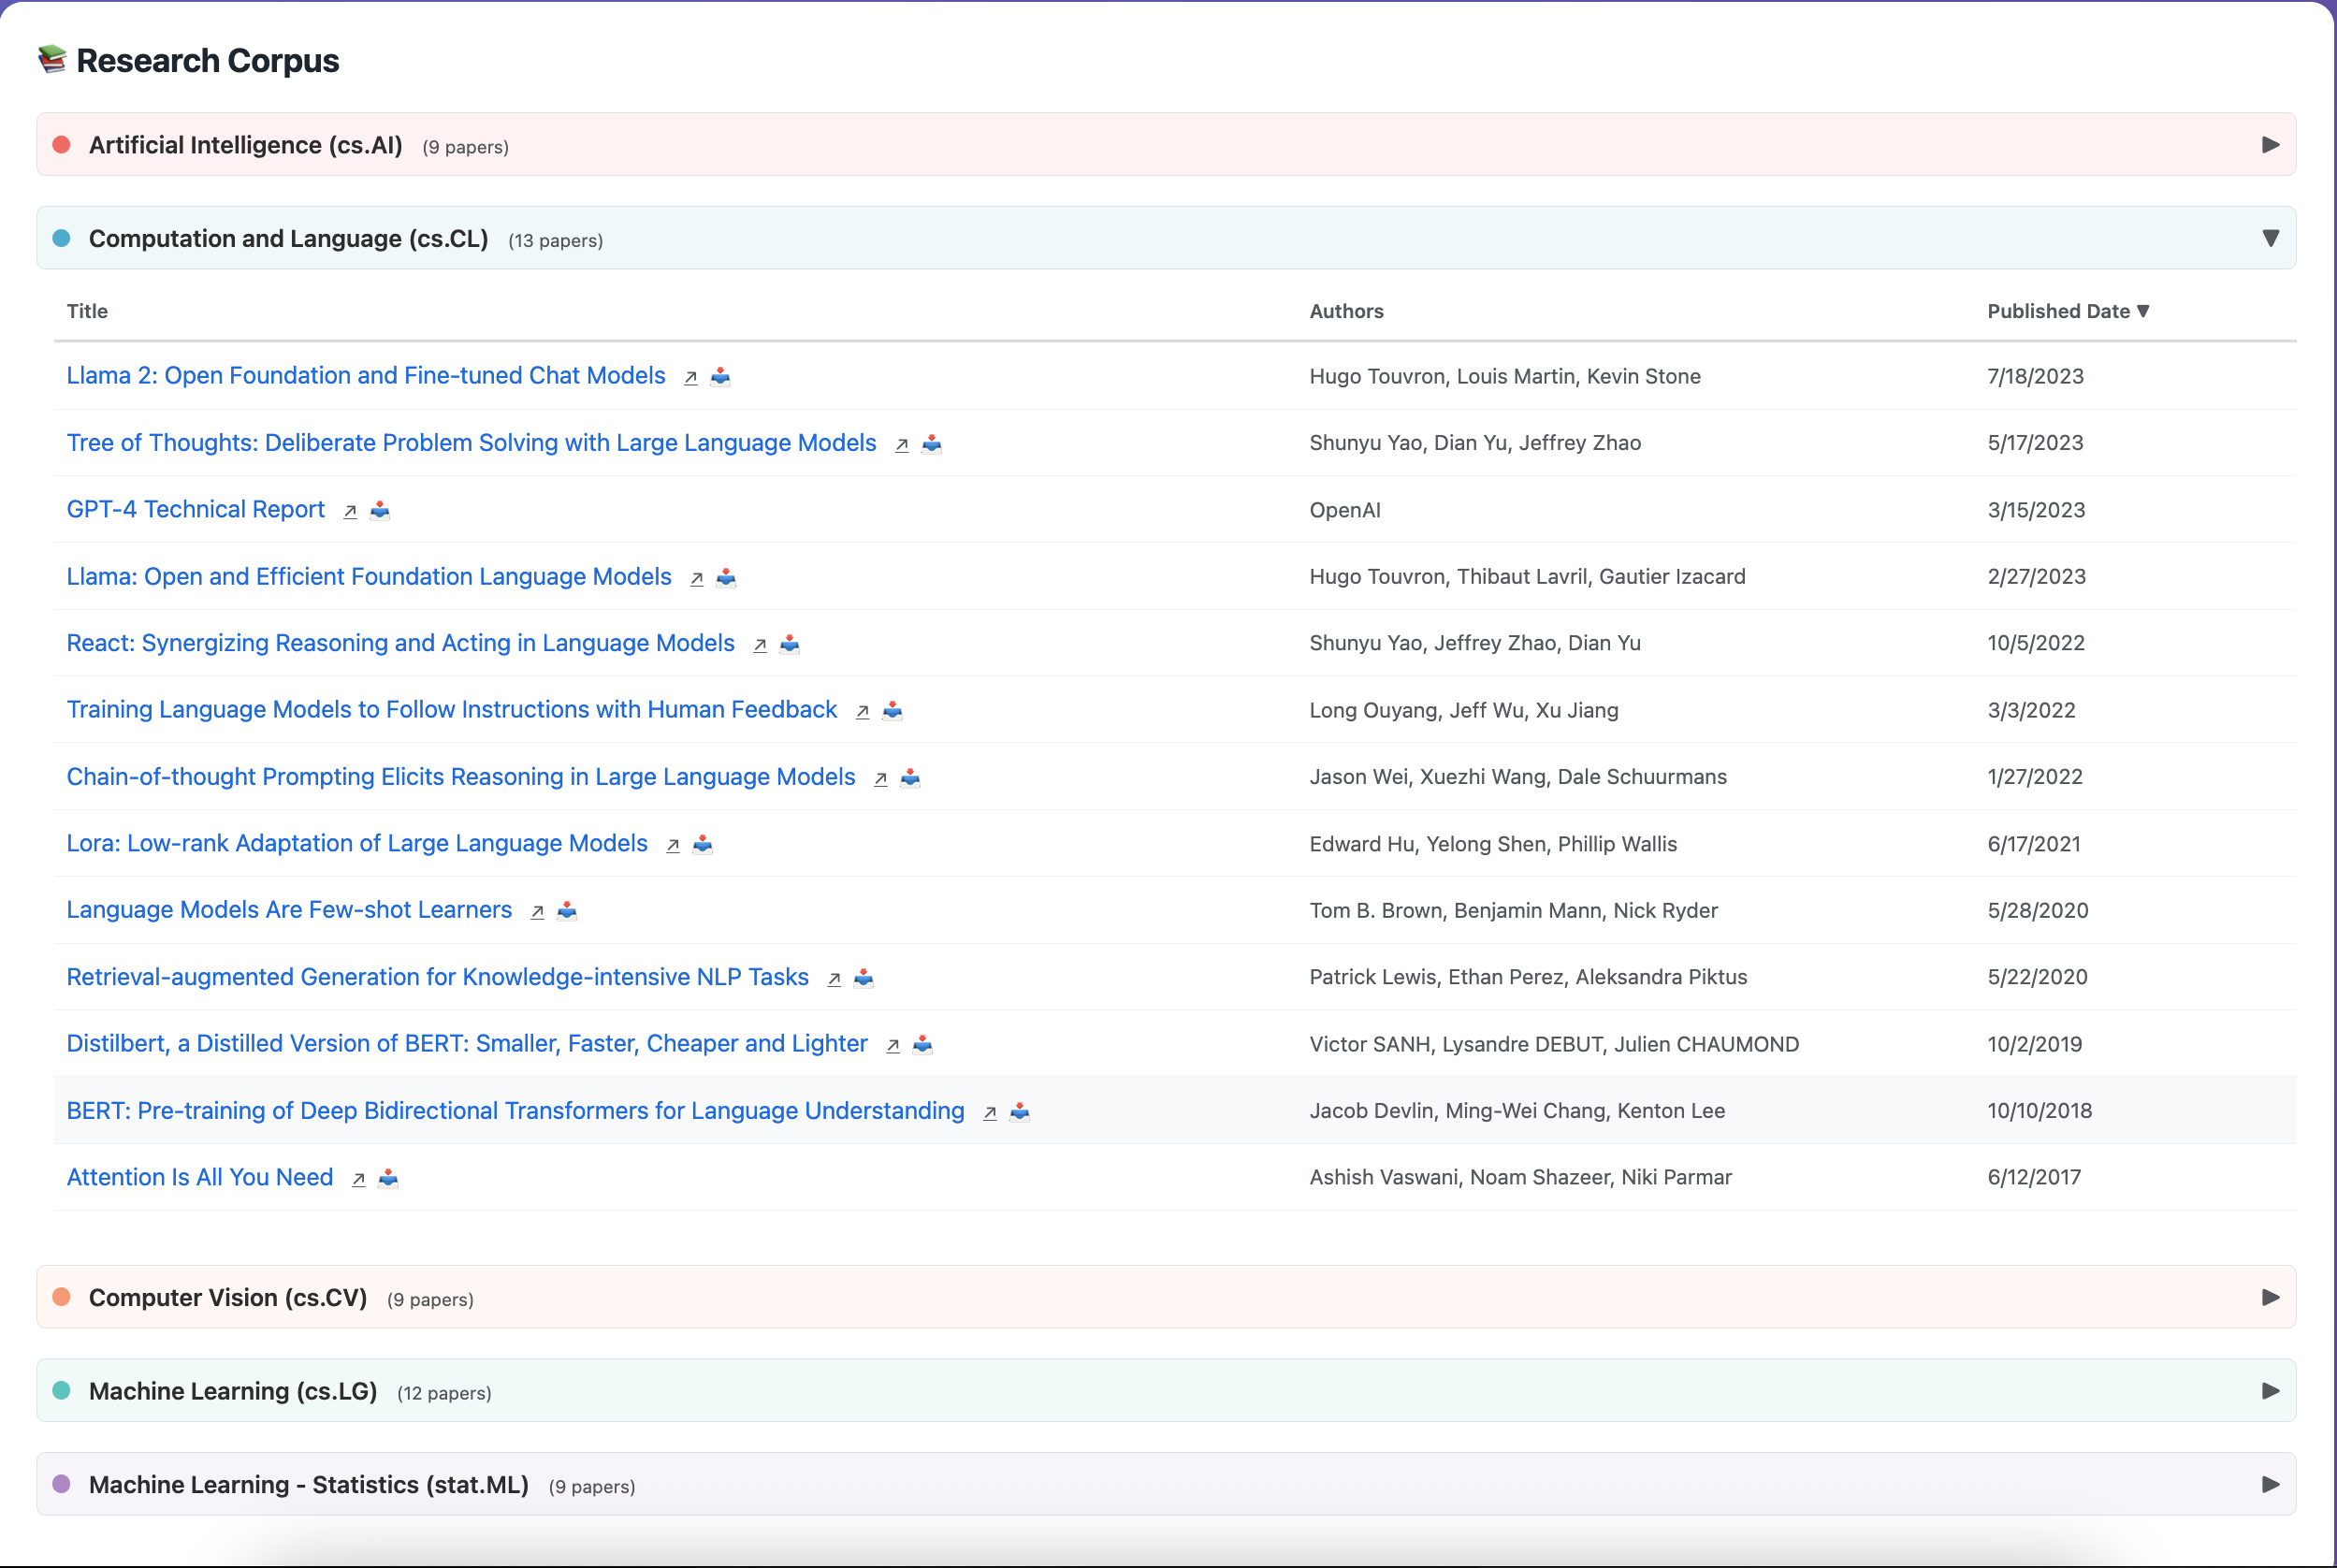Screen dimensions: 2337x1568
Task: Open external link icon for Llama 2 paper
Action: coord(690,377)
